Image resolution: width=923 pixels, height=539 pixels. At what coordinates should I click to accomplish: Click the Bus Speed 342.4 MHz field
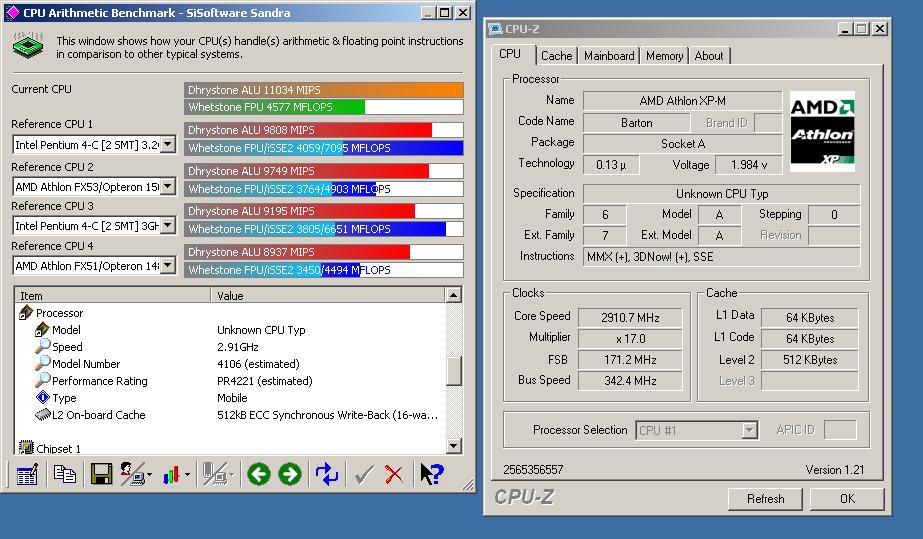point(630,381)
